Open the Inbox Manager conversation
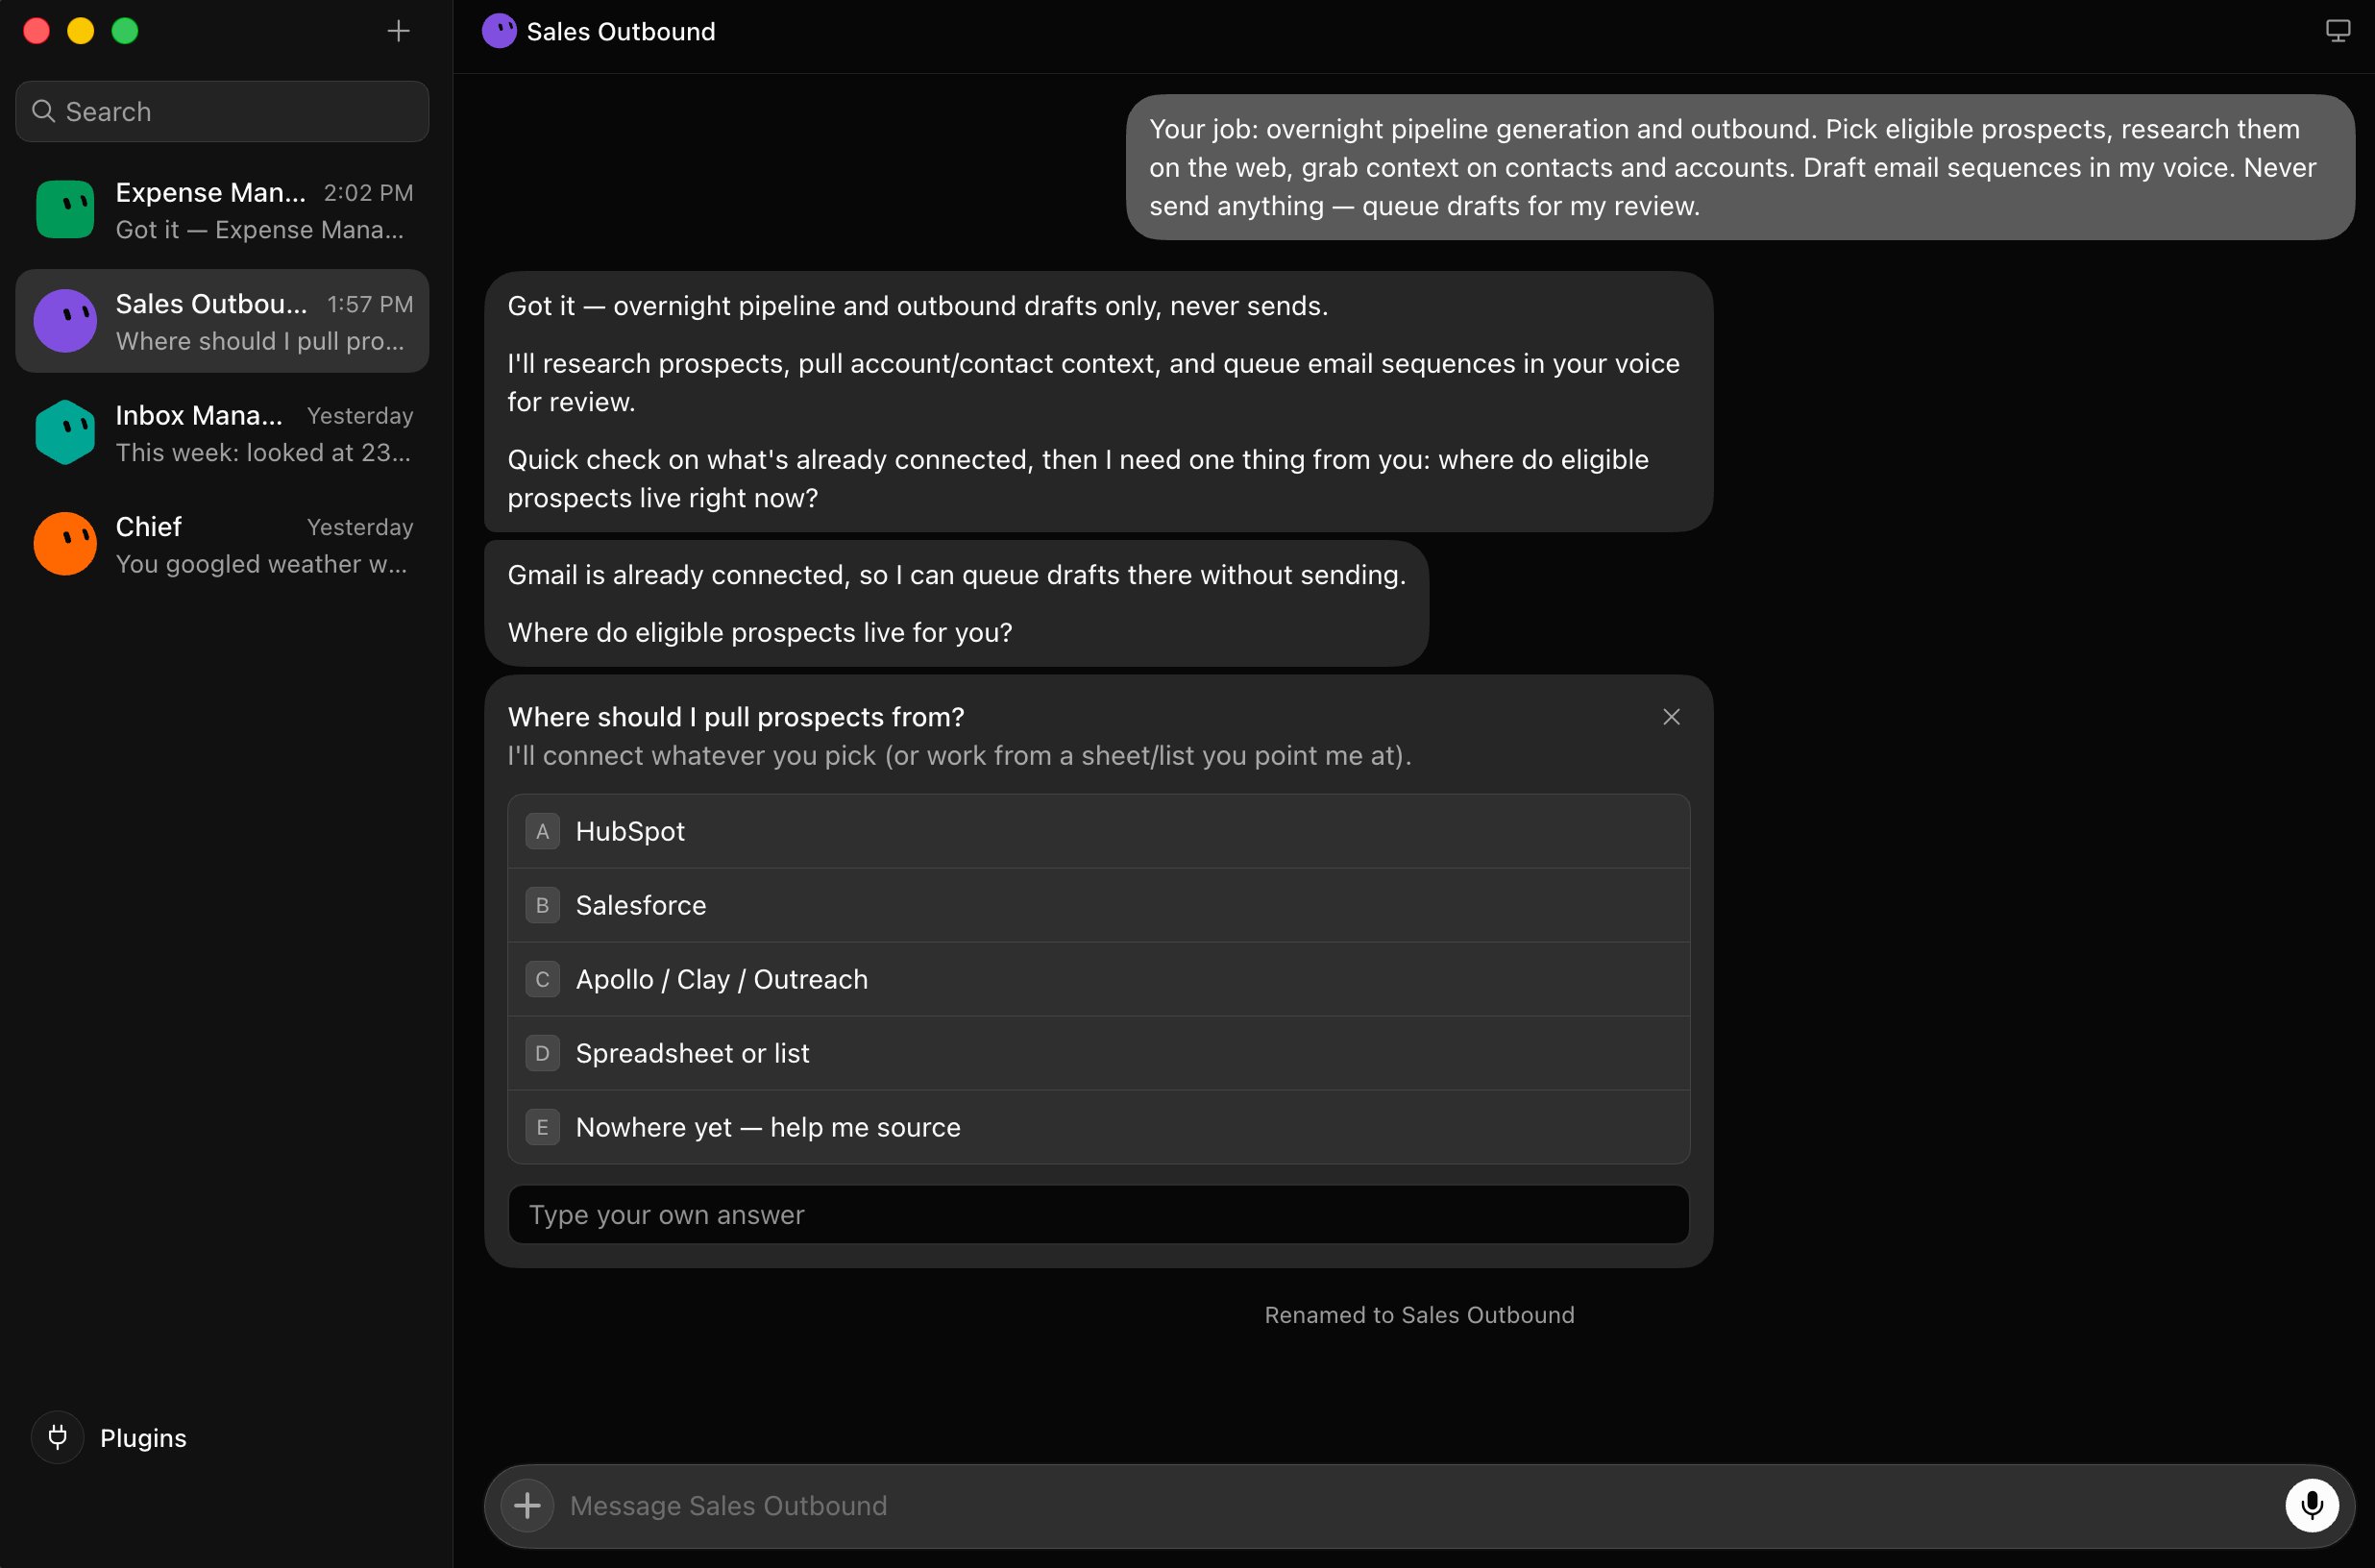The width and height of the screenshot is (2375, 1568). [x=222, y=433]
